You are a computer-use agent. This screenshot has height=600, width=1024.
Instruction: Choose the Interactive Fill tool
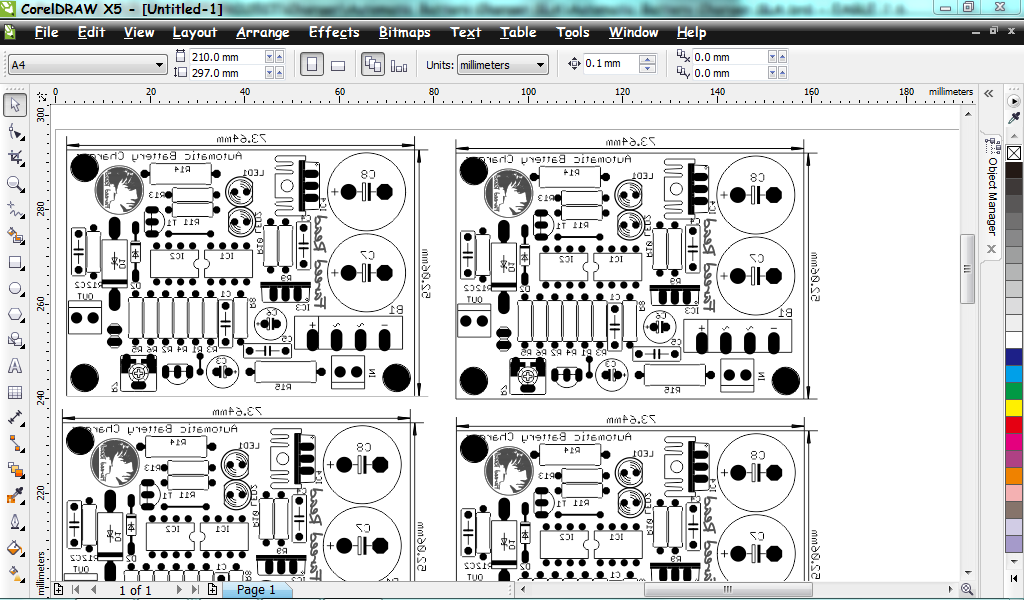click(15, 572)
